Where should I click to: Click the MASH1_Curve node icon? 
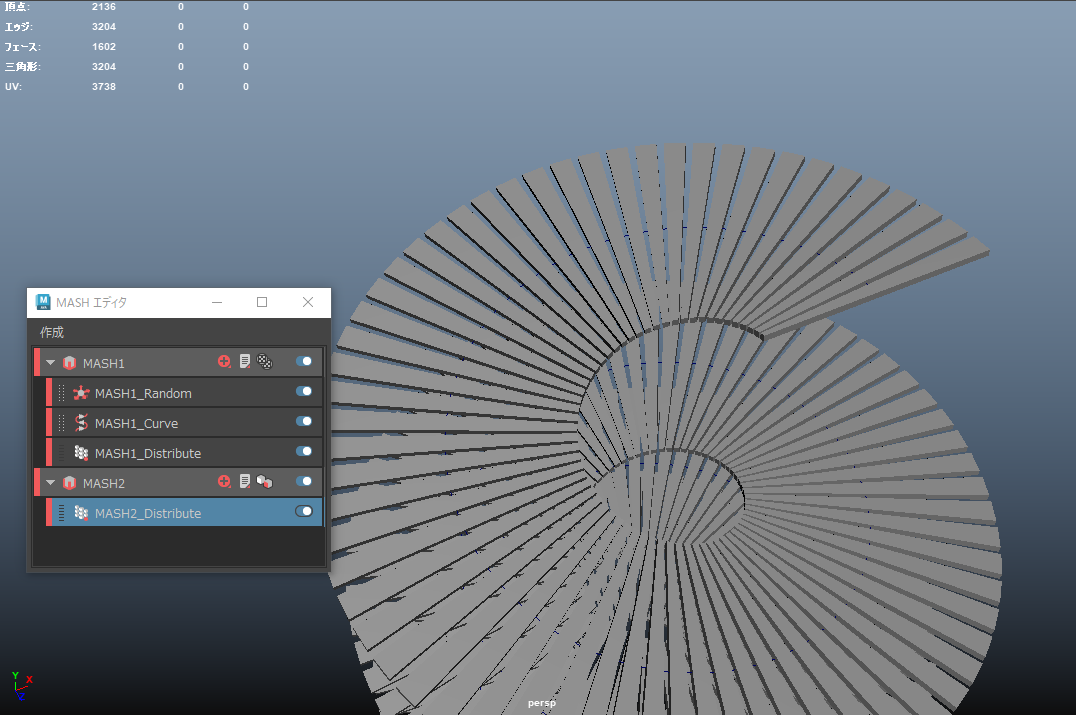[x=81, y=423]
